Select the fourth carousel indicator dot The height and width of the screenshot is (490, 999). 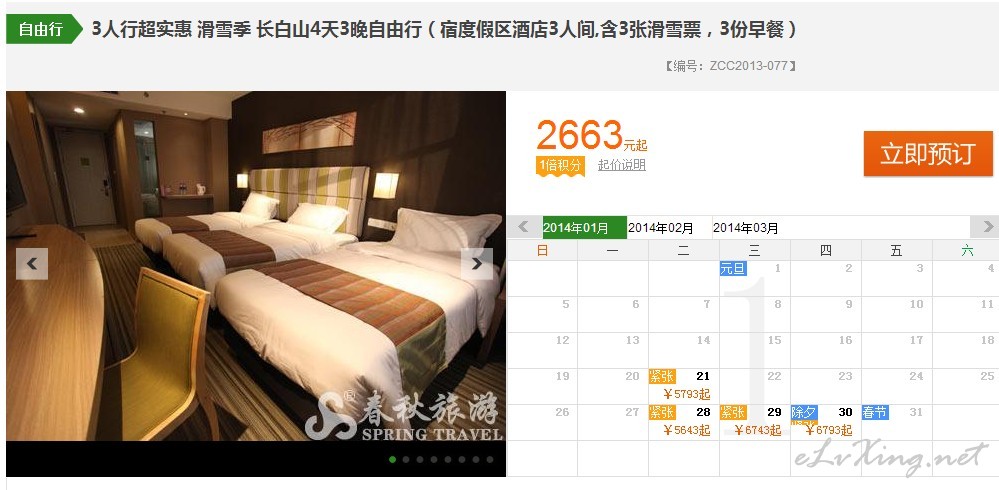[x=434, y=459]
